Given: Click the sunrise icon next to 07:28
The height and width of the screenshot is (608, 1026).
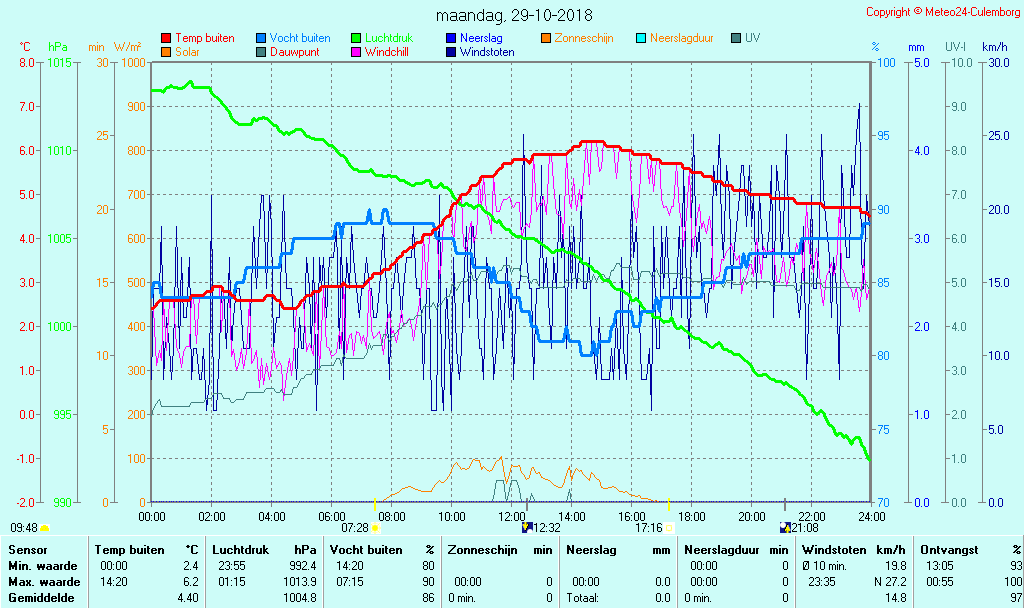Looking at the screenshot, I should click(376, 527).
